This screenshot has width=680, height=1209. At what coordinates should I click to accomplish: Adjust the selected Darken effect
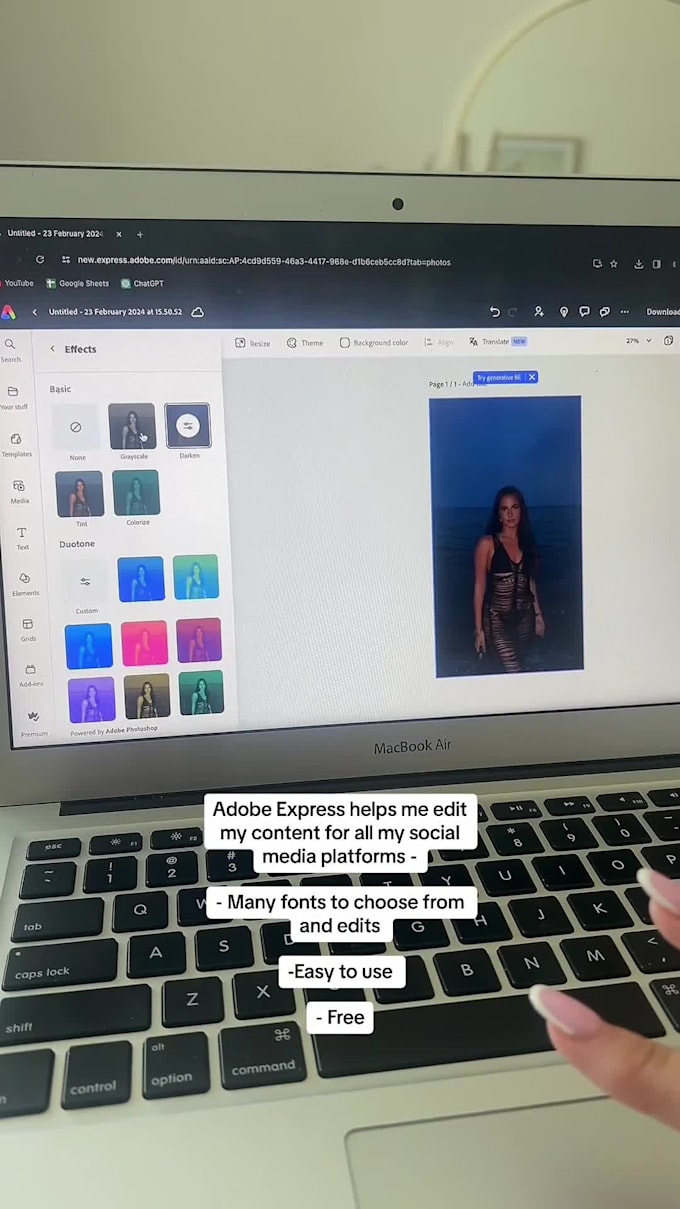tap(187, 426)
